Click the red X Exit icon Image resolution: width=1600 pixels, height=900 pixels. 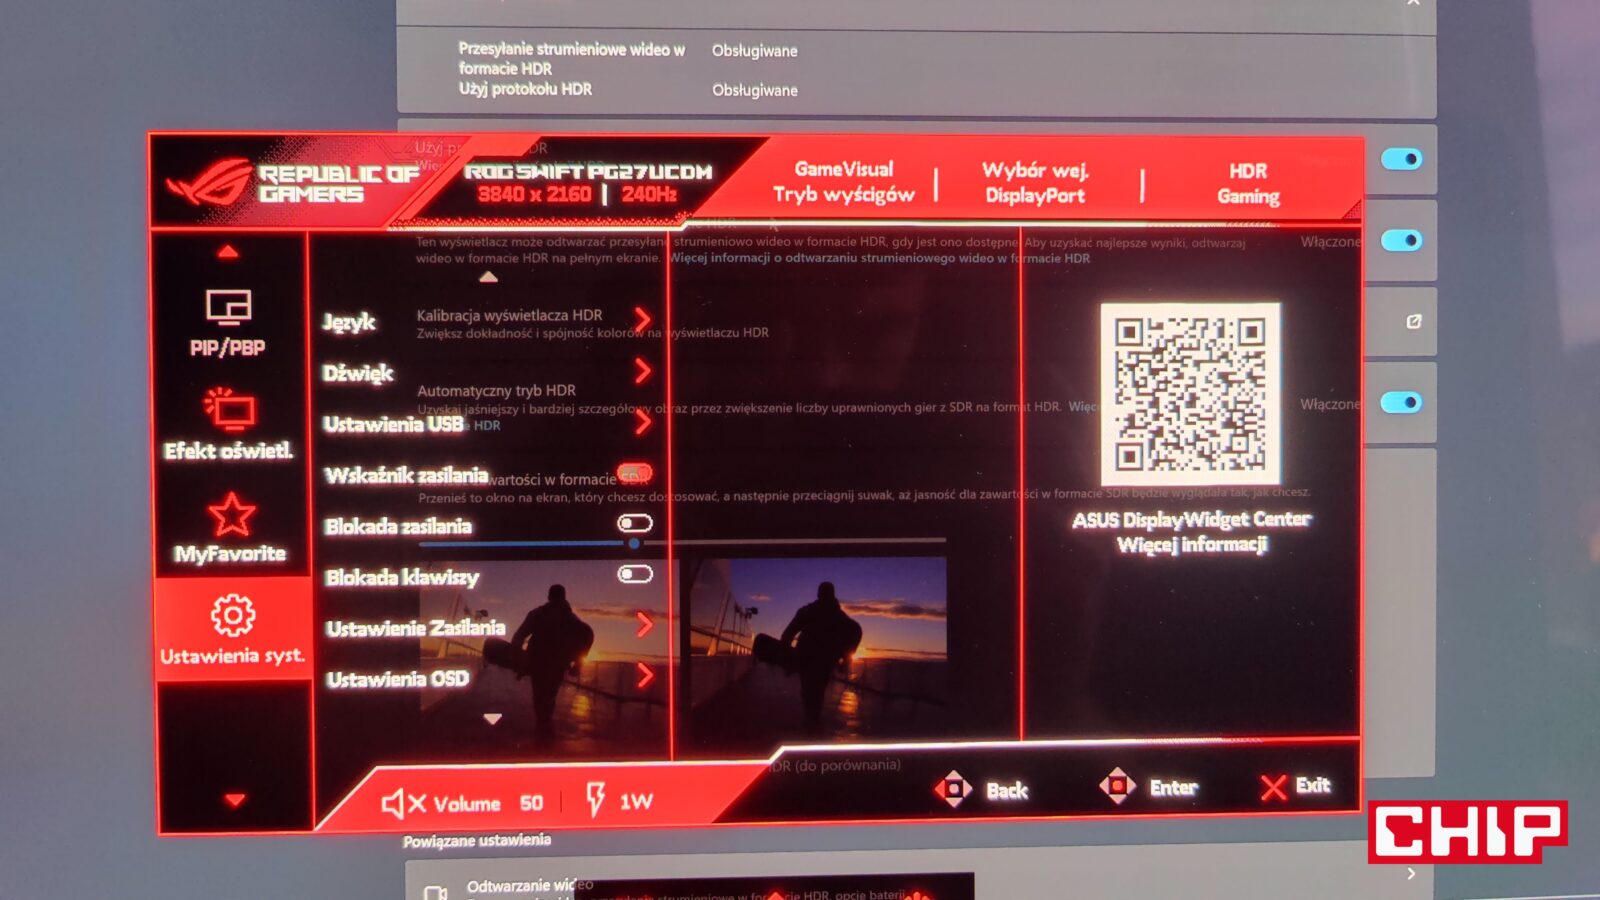pyautogui.click(x=1273, y=788)
